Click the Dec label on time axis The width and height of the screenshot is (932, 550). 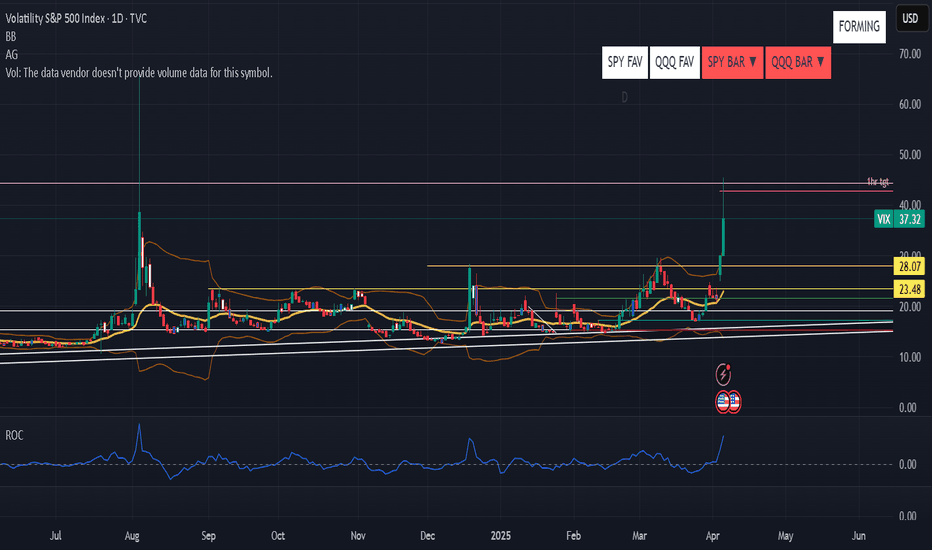[x=427, y=536]
